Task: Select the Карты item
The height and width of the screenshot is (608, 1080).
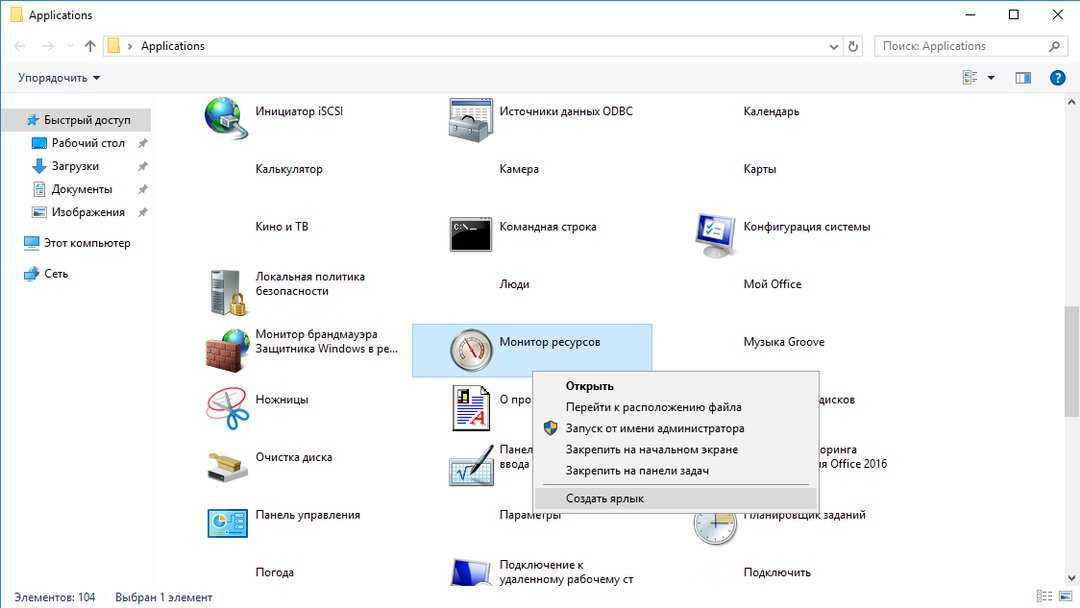Action: coord(760,169)
